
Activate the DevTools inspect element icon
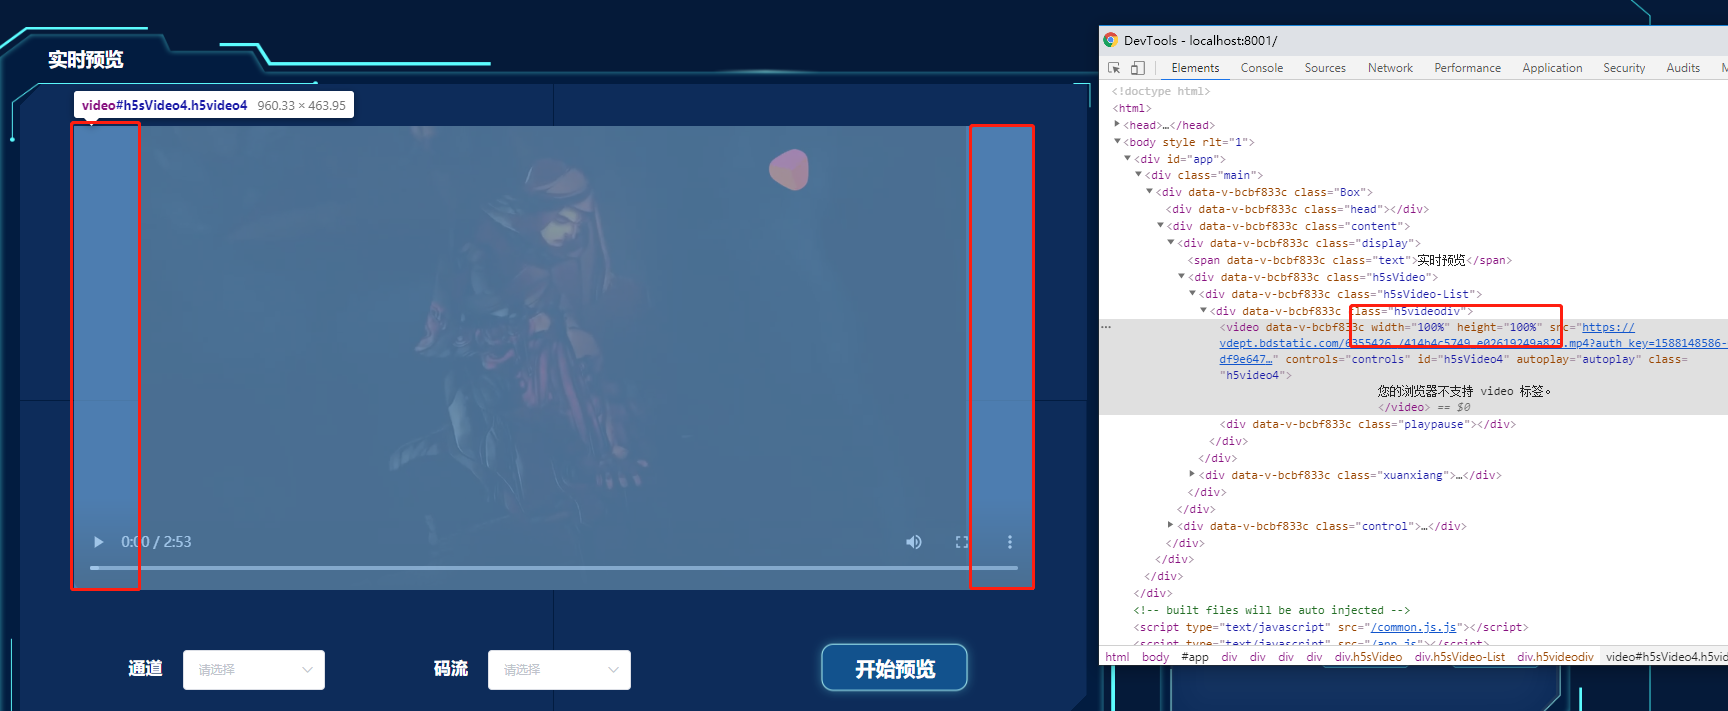(1114, 68)
